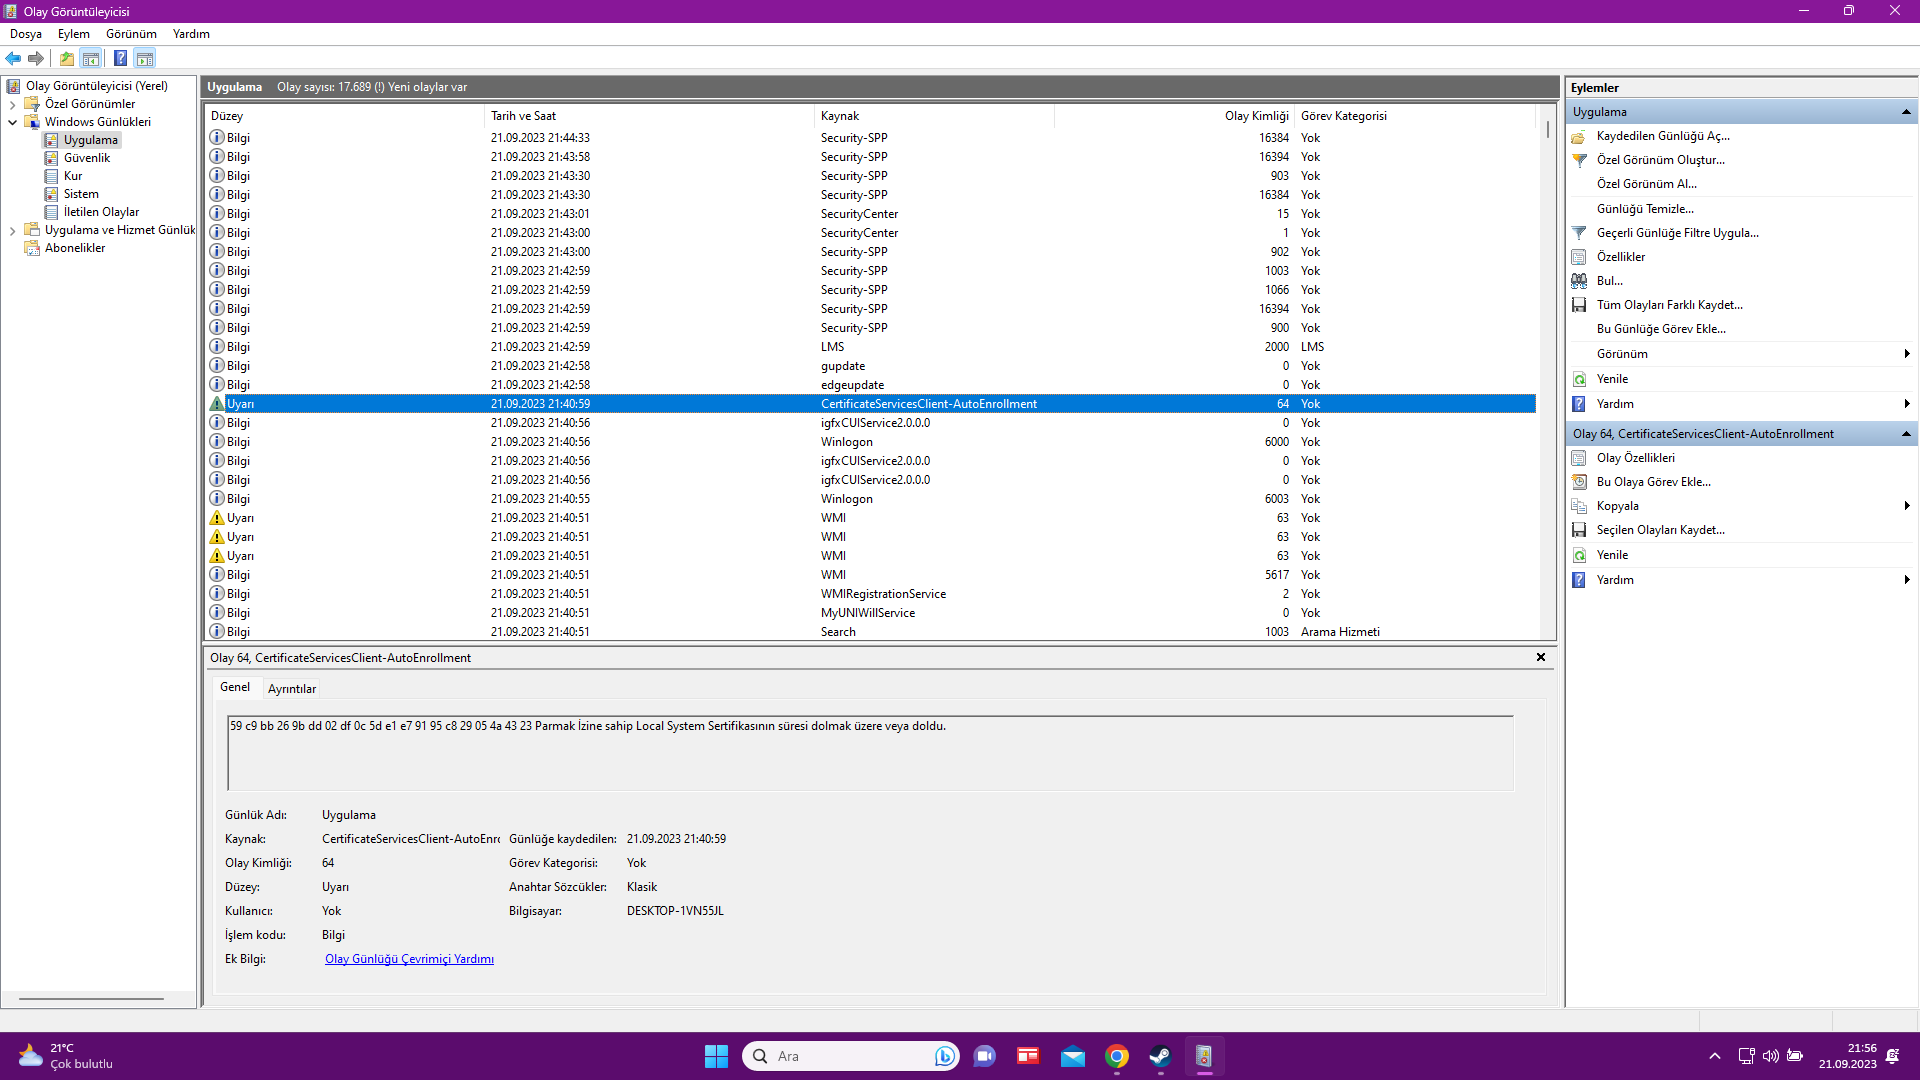
Task: Collapse the Windows Günlükleri tree node
Action: click(x=12, y=122)
